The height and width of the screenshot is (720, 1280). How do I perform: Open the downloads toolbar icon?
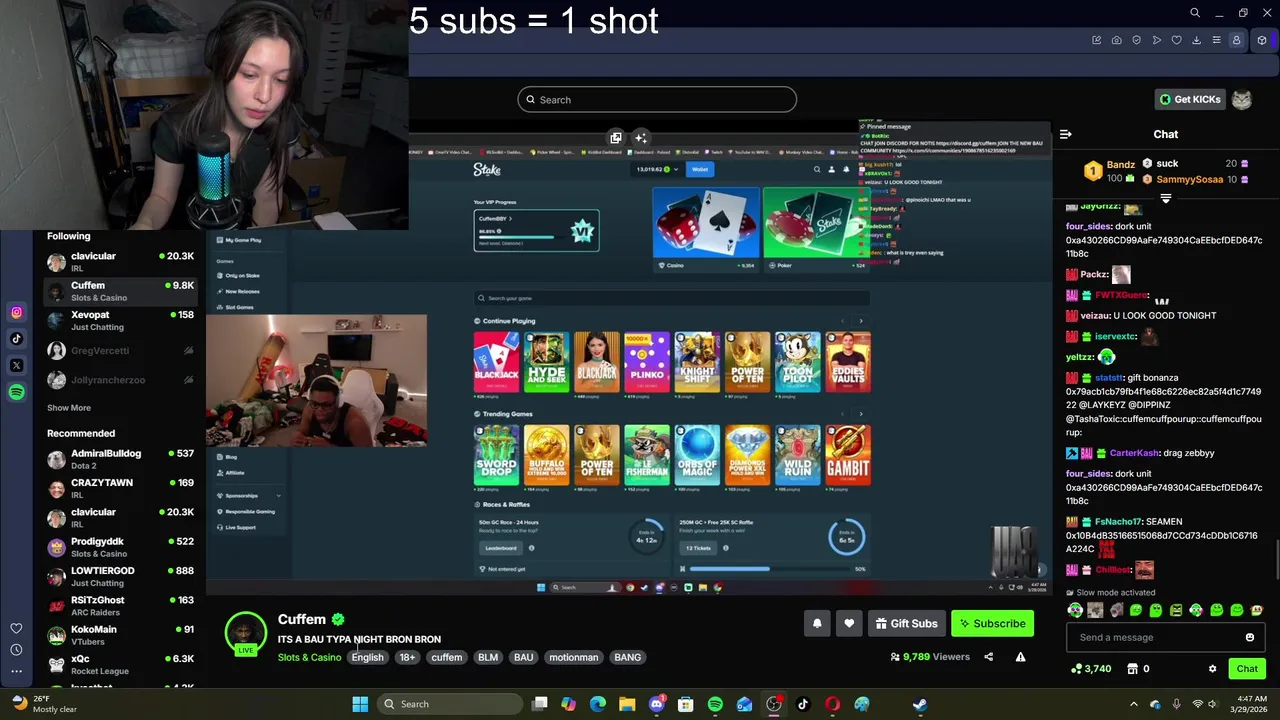click(1197, 40)
